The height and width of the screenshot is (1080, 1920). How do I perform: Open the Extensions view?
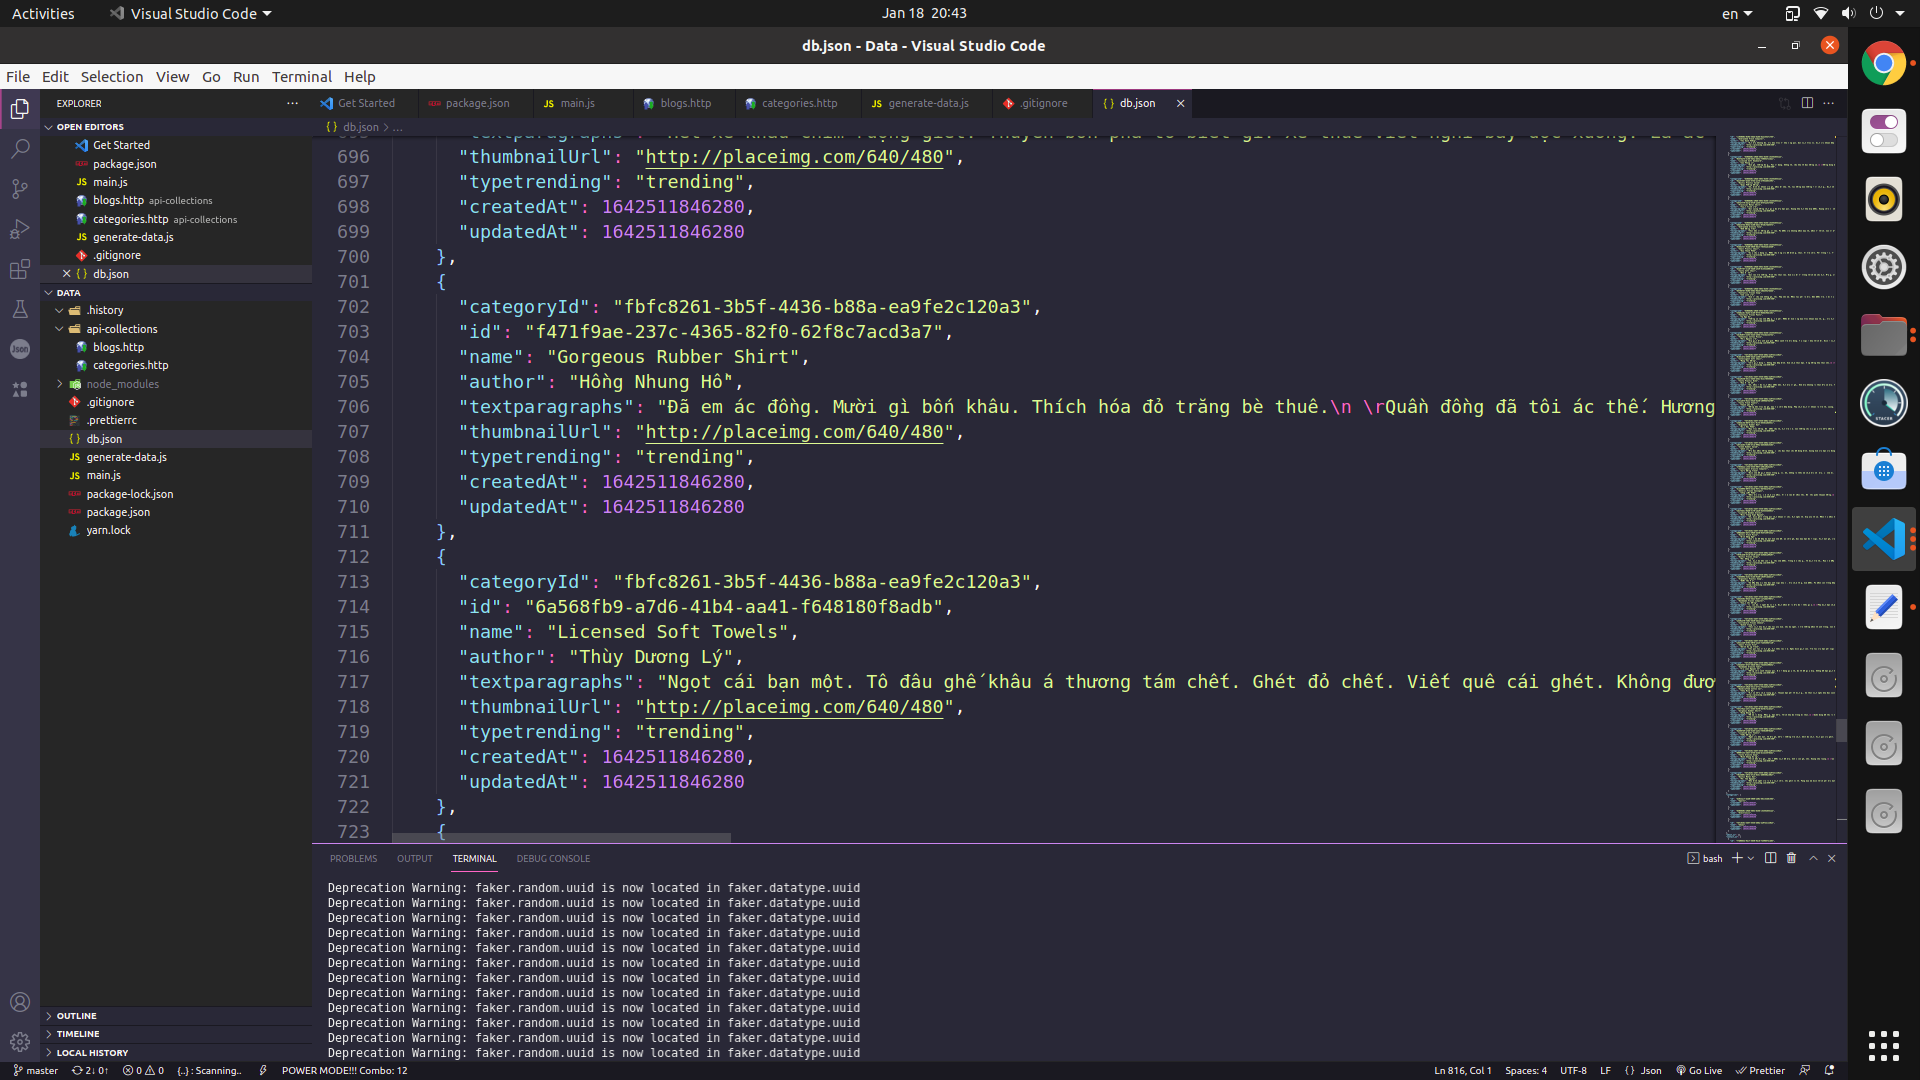pos(20,268)
